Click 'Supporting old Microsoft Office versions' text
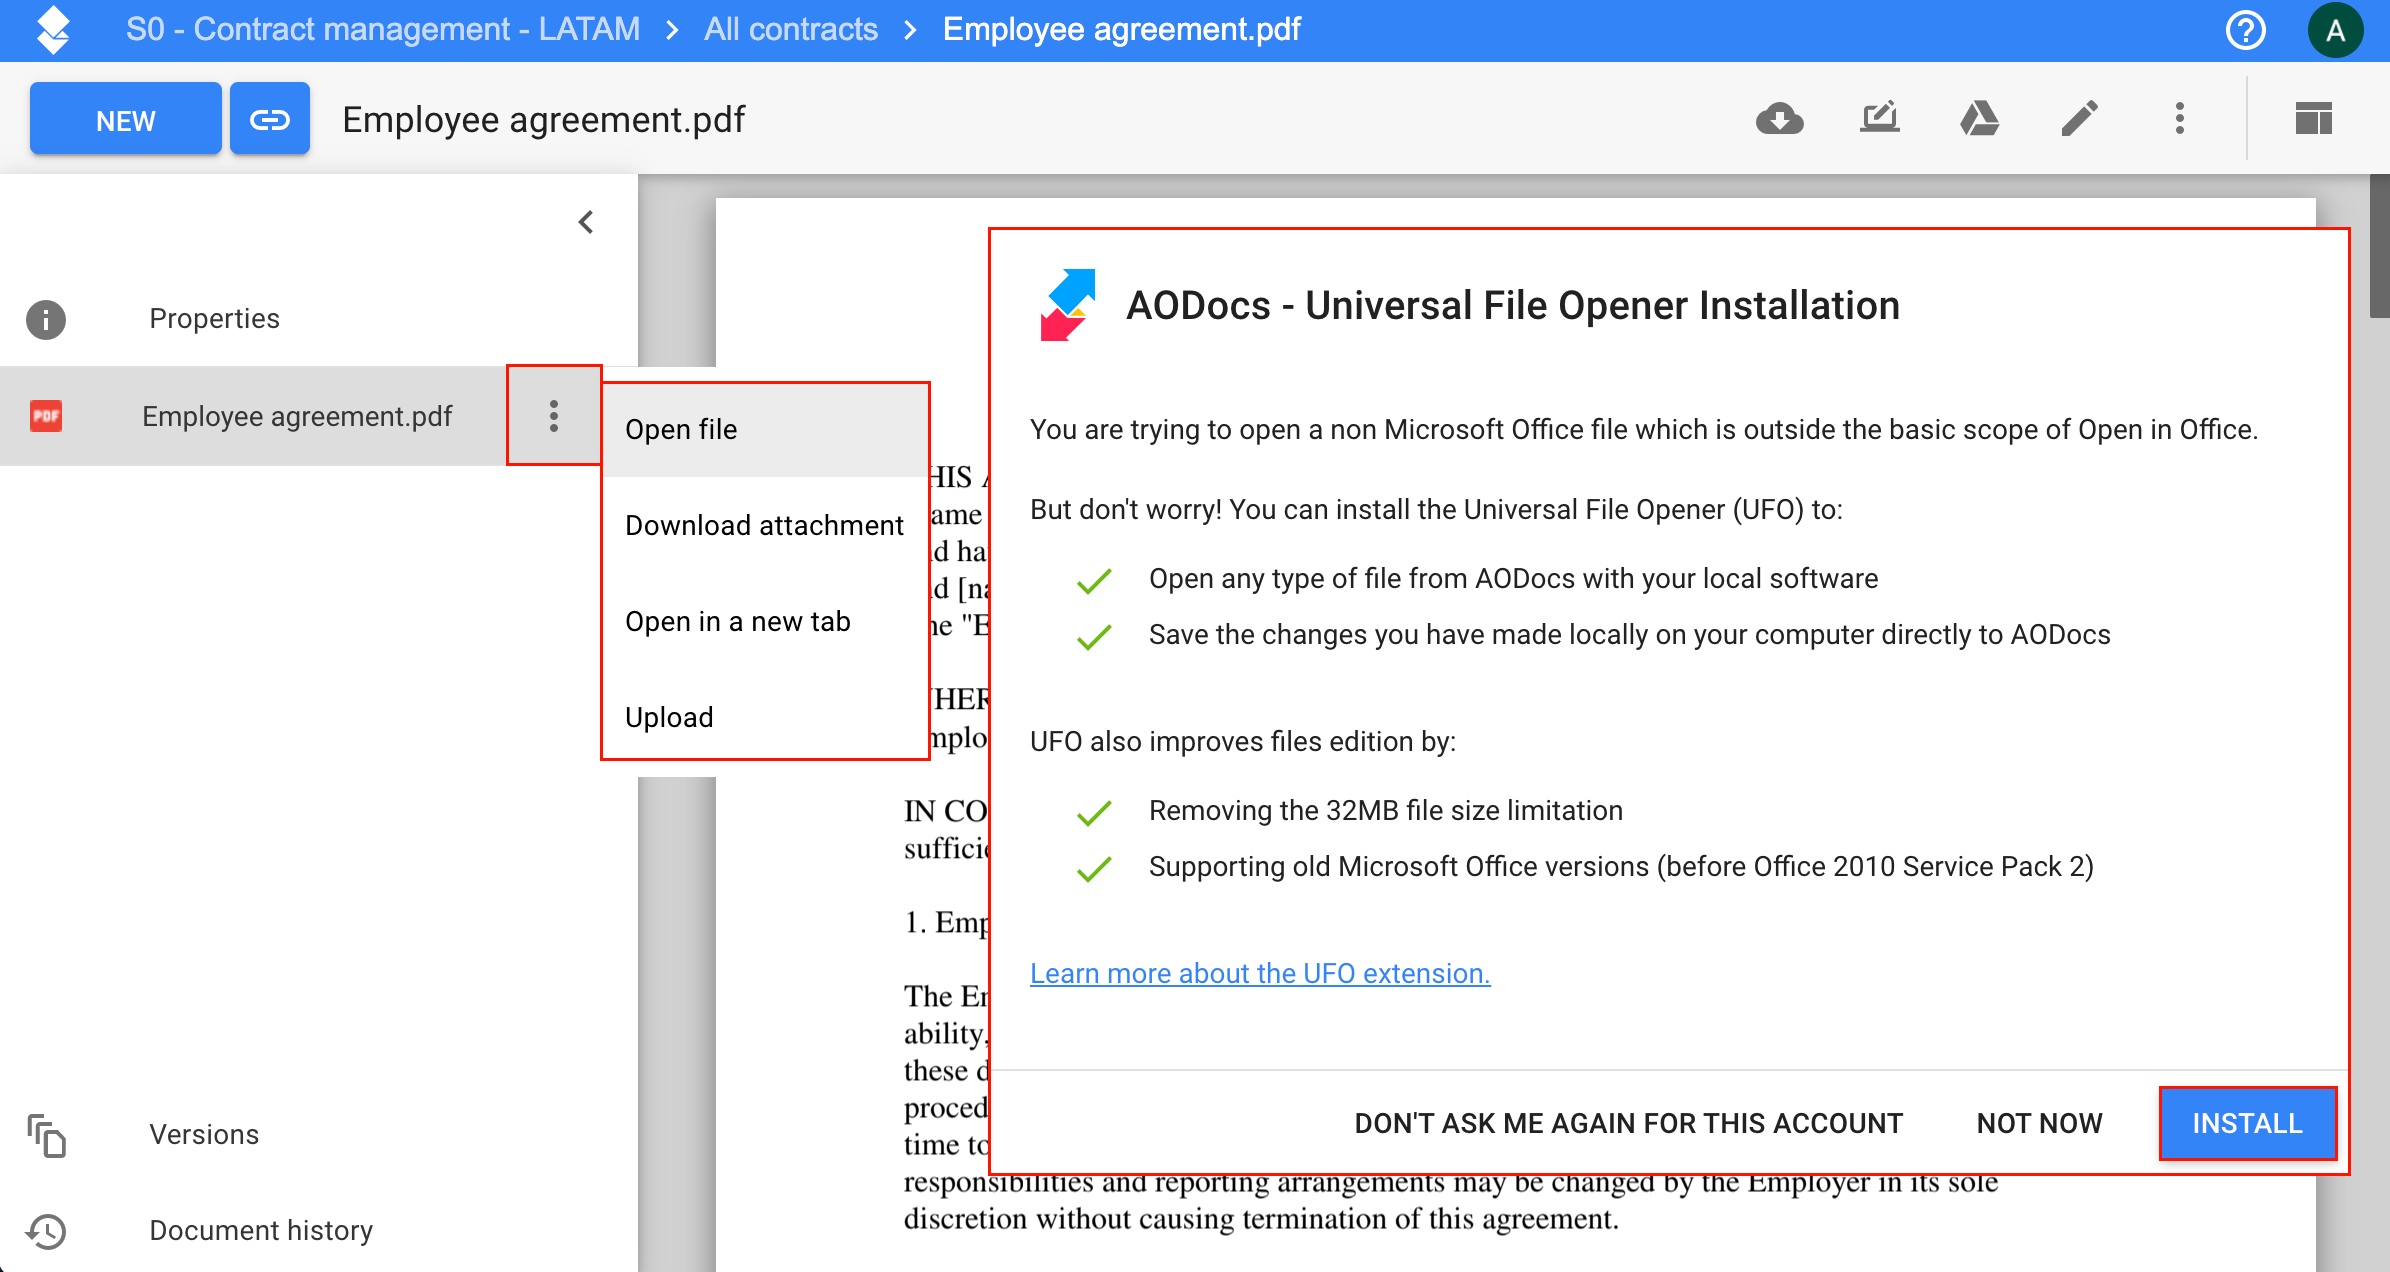The image size is (2390, 1272). pyautogui.click(x=1621, y=866)
